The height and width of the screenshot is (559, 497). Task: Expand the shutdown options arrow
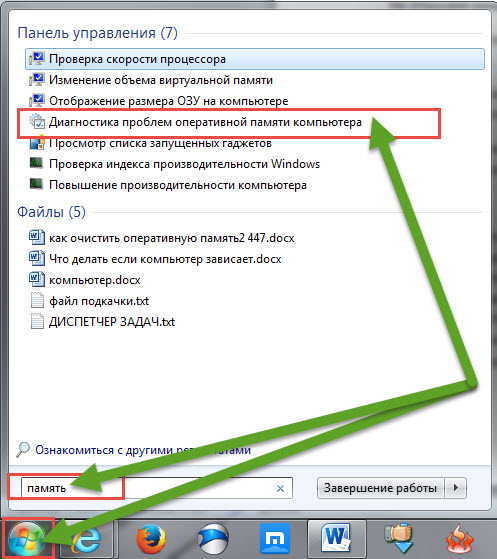pyautogui.click(x=456, y=488)
